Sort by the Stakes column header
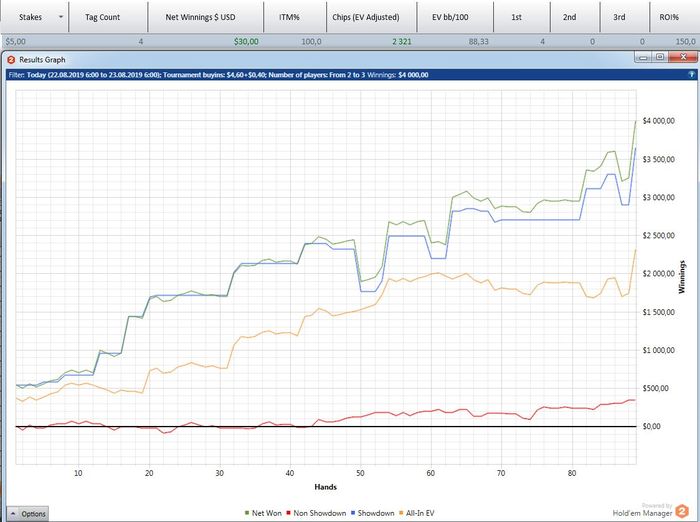Viewport: 700px width, 522px height. (x=30, y=17)
